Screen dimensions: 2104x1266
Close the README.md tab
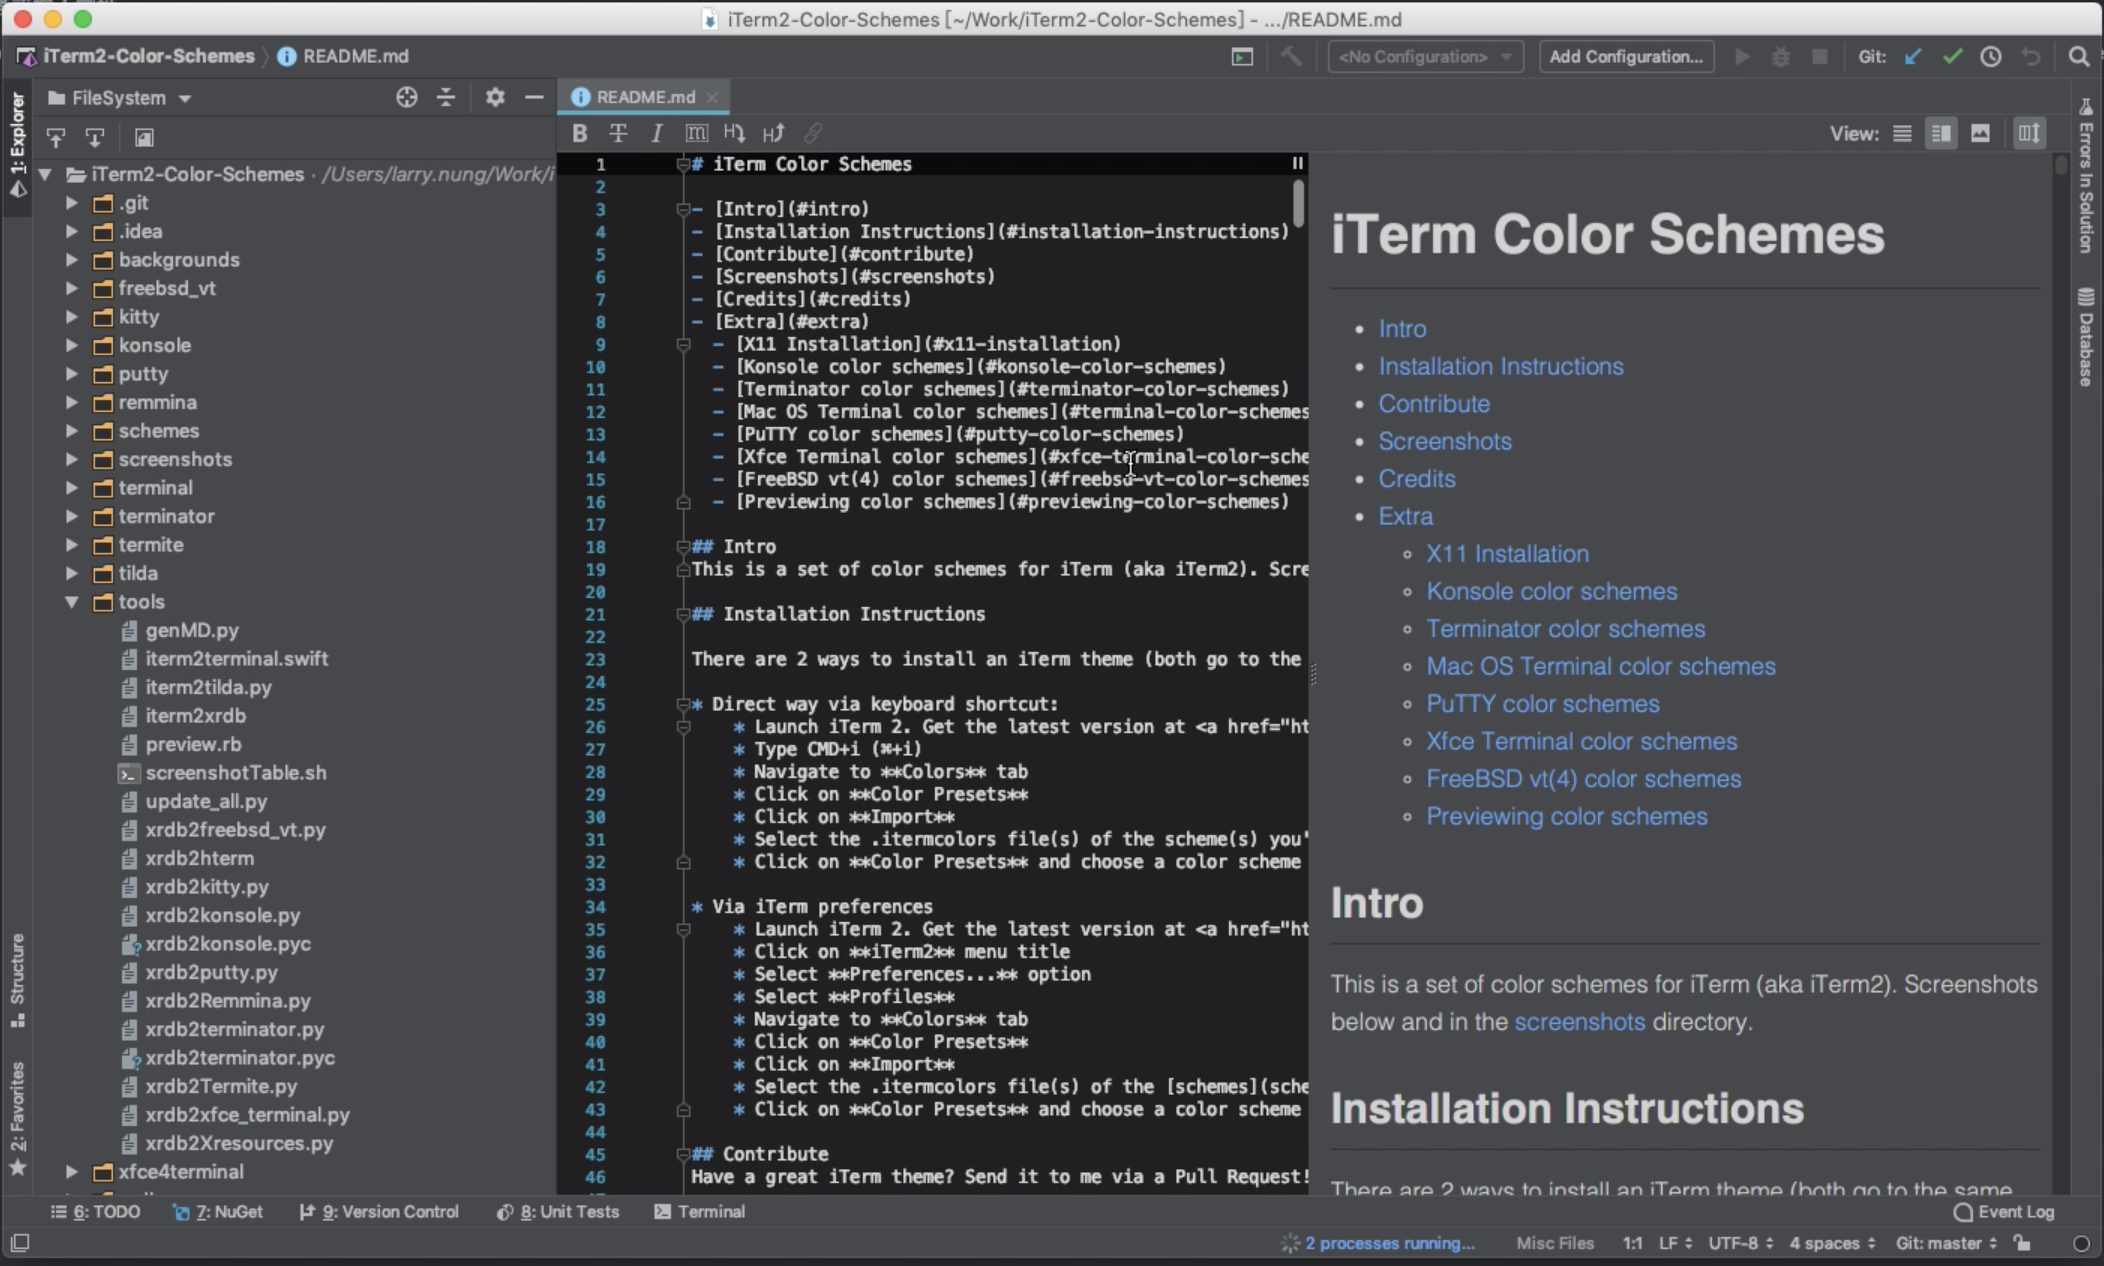pos(712,97)
